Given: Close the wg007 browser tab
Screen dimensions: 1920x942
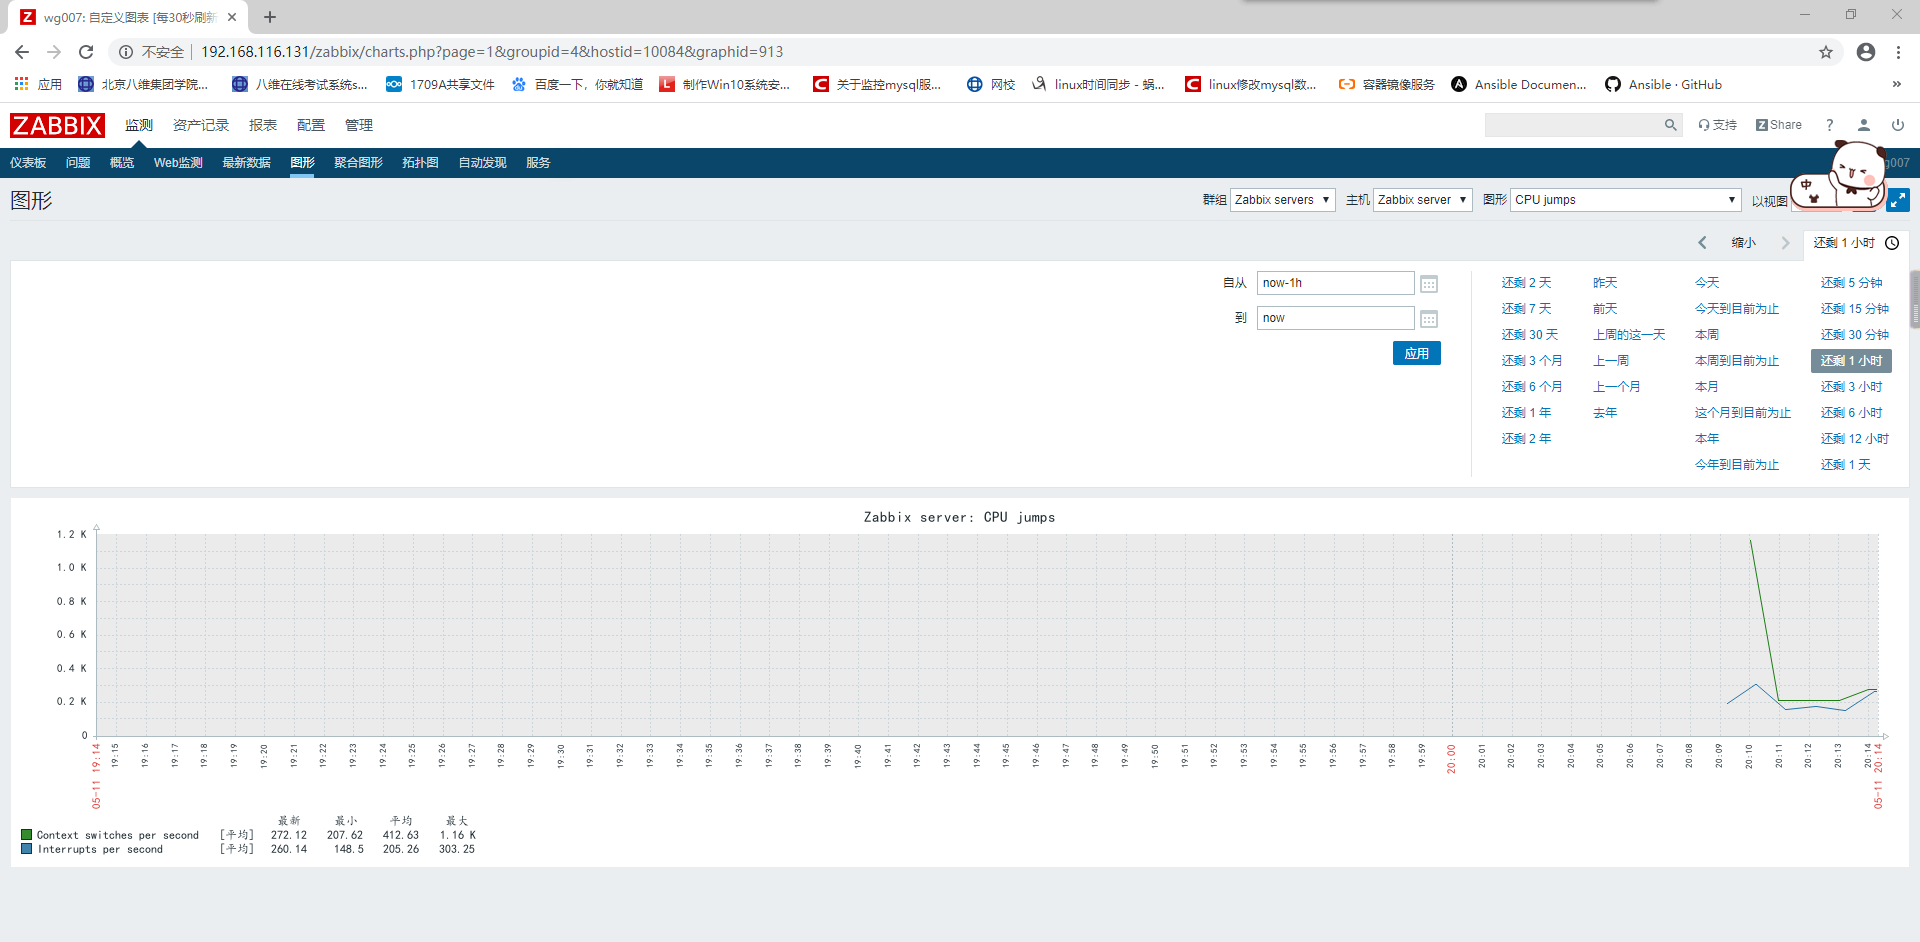Looking at the screenshot, I should tap(232, 17).
